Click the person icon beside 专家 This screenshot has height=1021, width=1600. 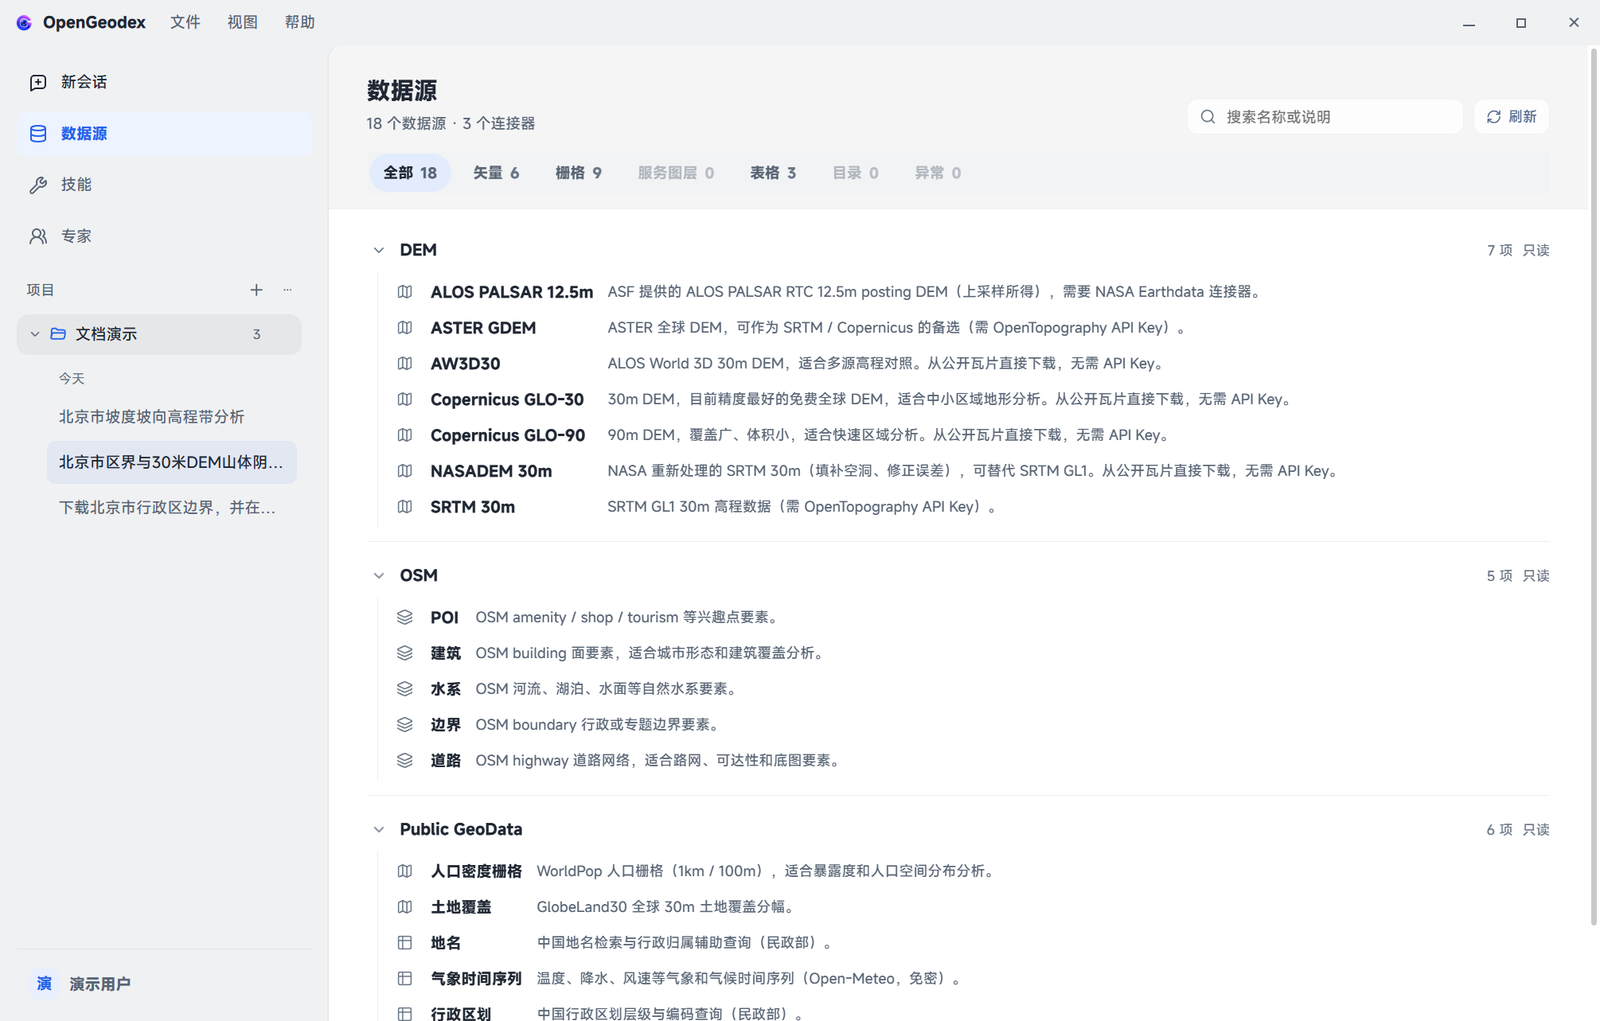tap(38, 236)
